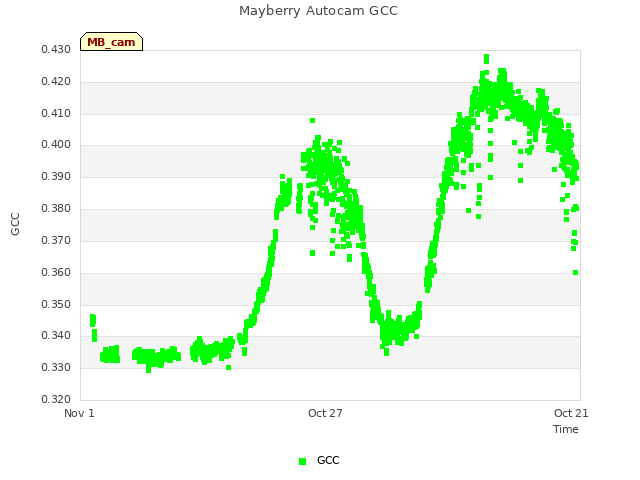Click the highest data point near 0.428
Image resolution: width=640 pixels, height=480 pixels.
tap(486, 57)
